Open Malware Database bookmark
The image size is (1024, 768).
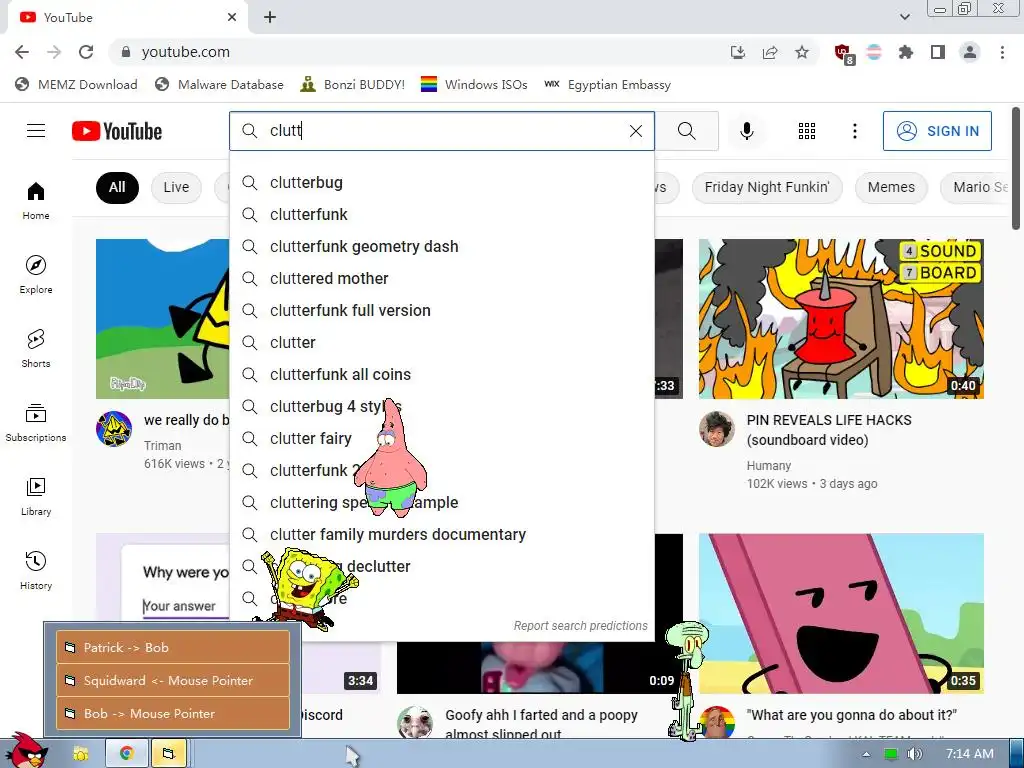[219, 85]
